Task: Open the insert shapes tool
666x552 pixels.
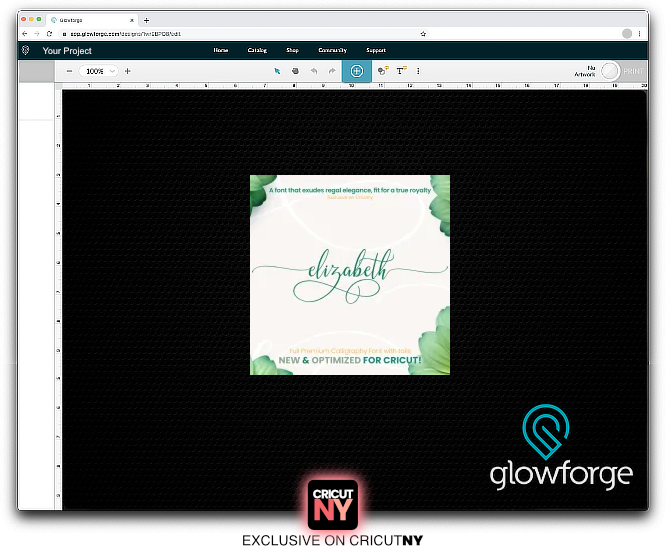Action: (383, 71)
